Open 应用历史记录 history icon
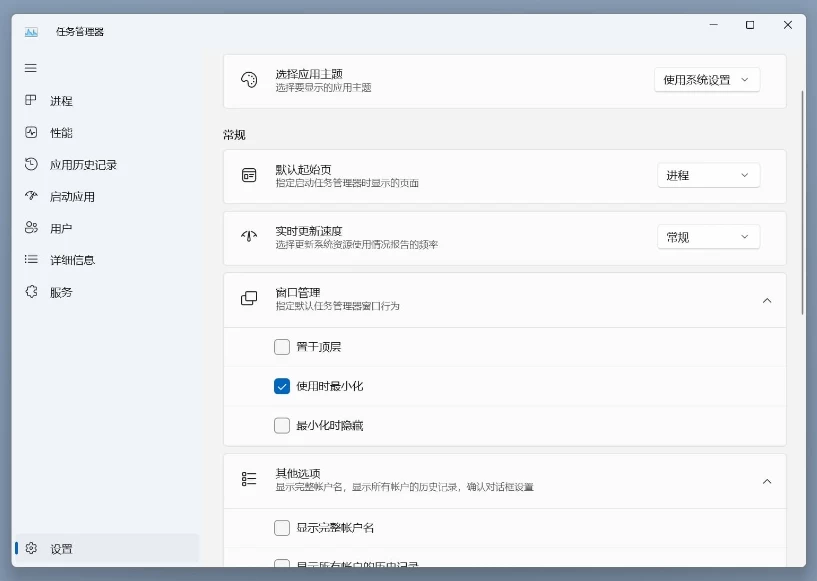The width and height of the screenshot is (817, 581). coord(31,165)
